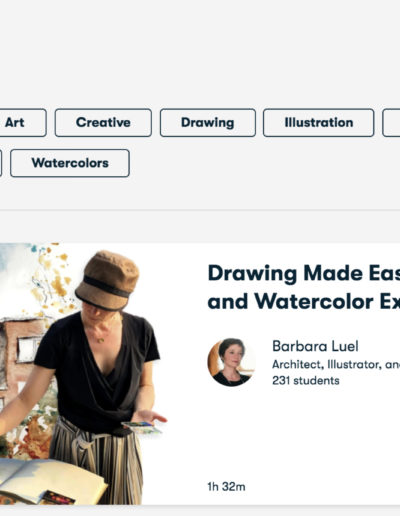Click the open sketchbook in course image
The width and height of the screenshot is (400, 516).
click(x=50, y=480)
